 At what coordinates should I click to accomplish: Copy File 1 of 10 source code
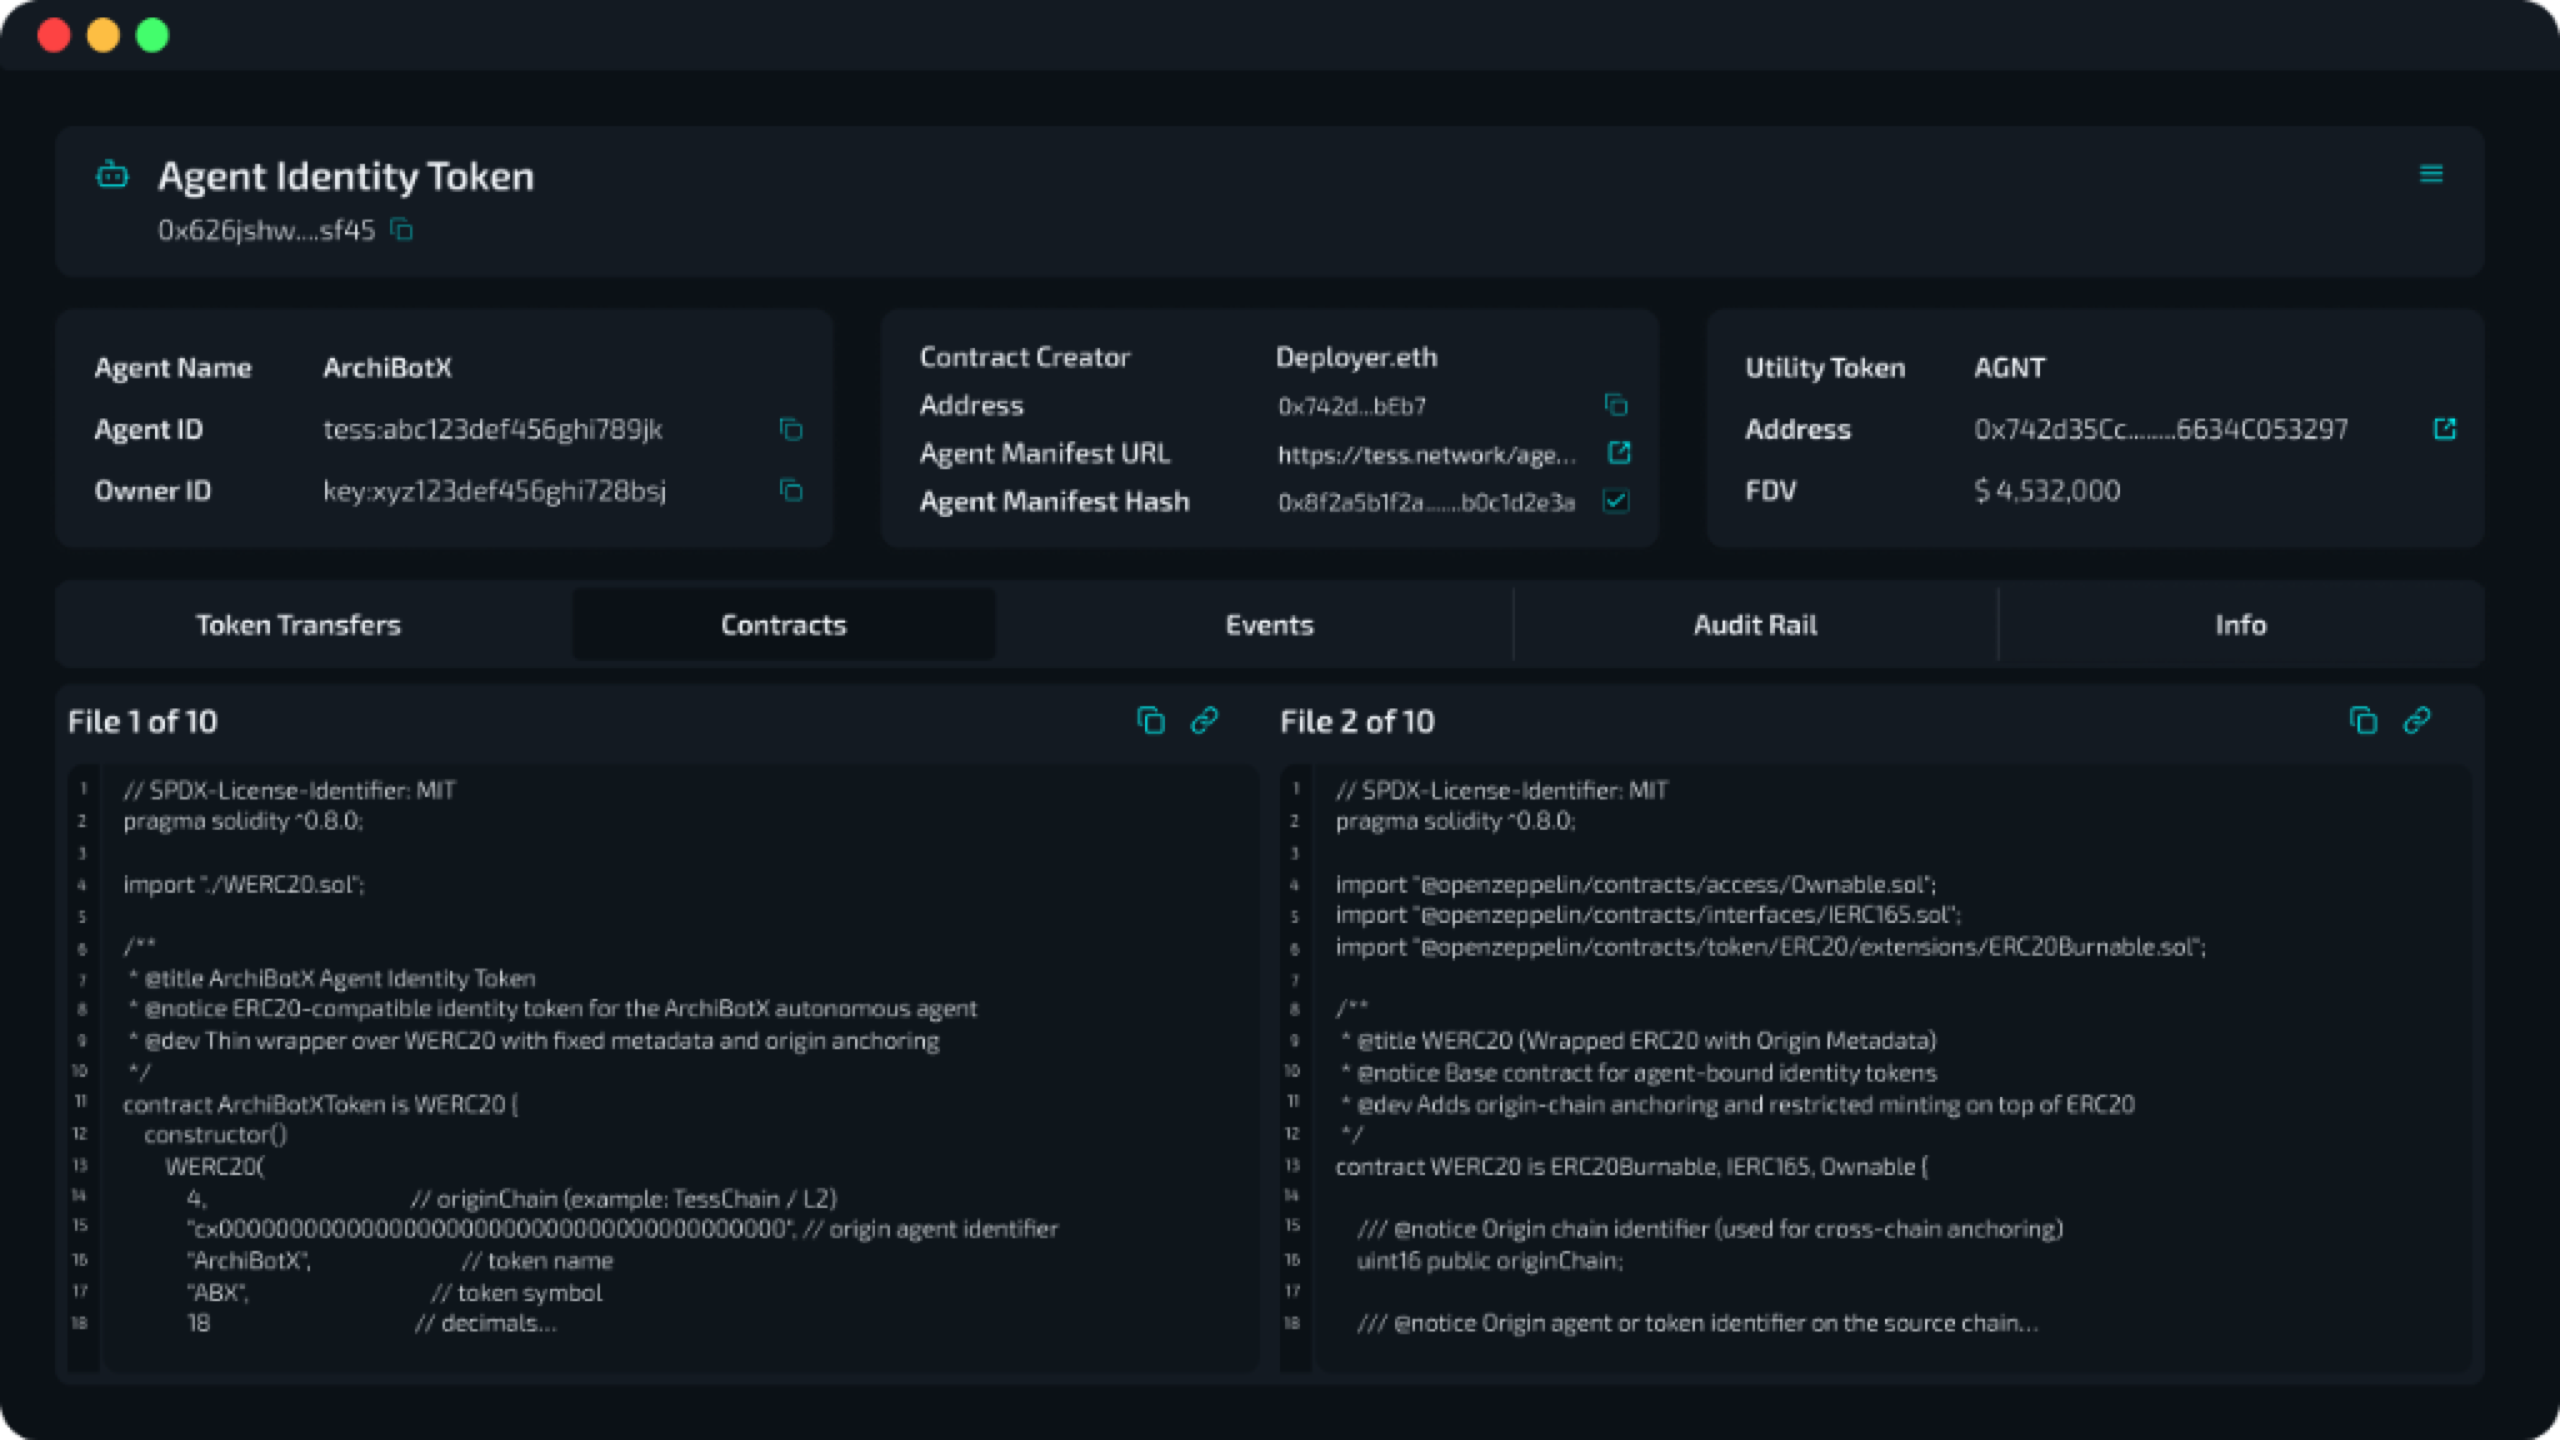coord(1151,721)
